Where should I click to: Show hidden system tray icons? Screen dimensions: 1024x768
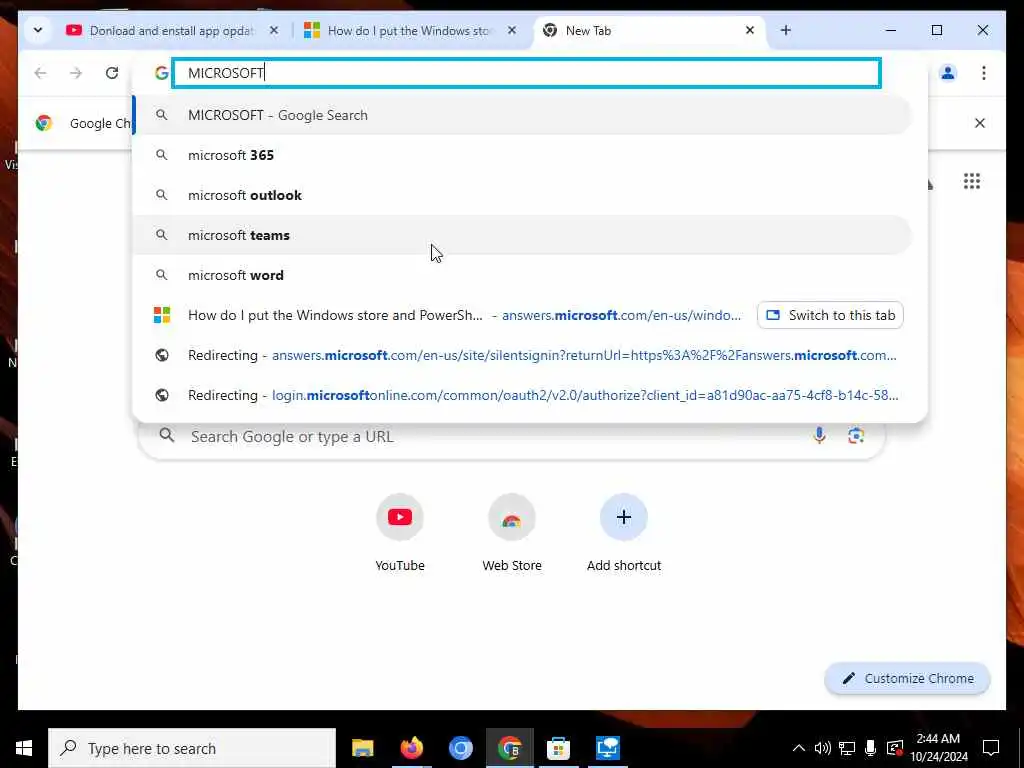[x=798, y=748]
